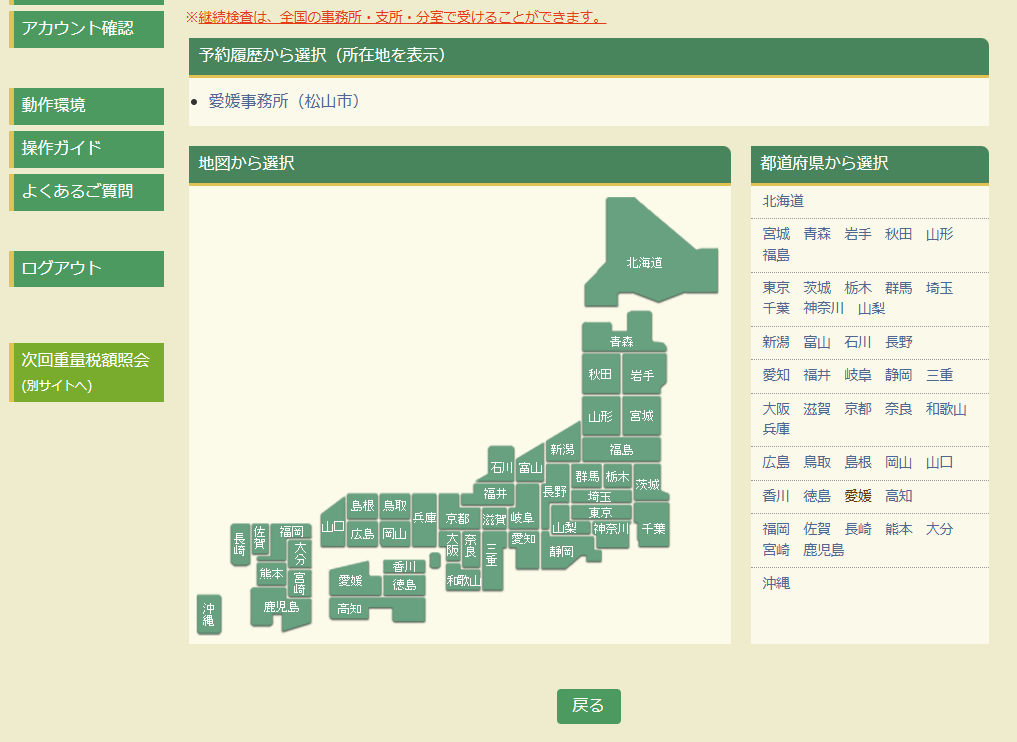Screen dimensions: 1017x742
Task: Pick 青森 on the map
Action: coord(622,341)
